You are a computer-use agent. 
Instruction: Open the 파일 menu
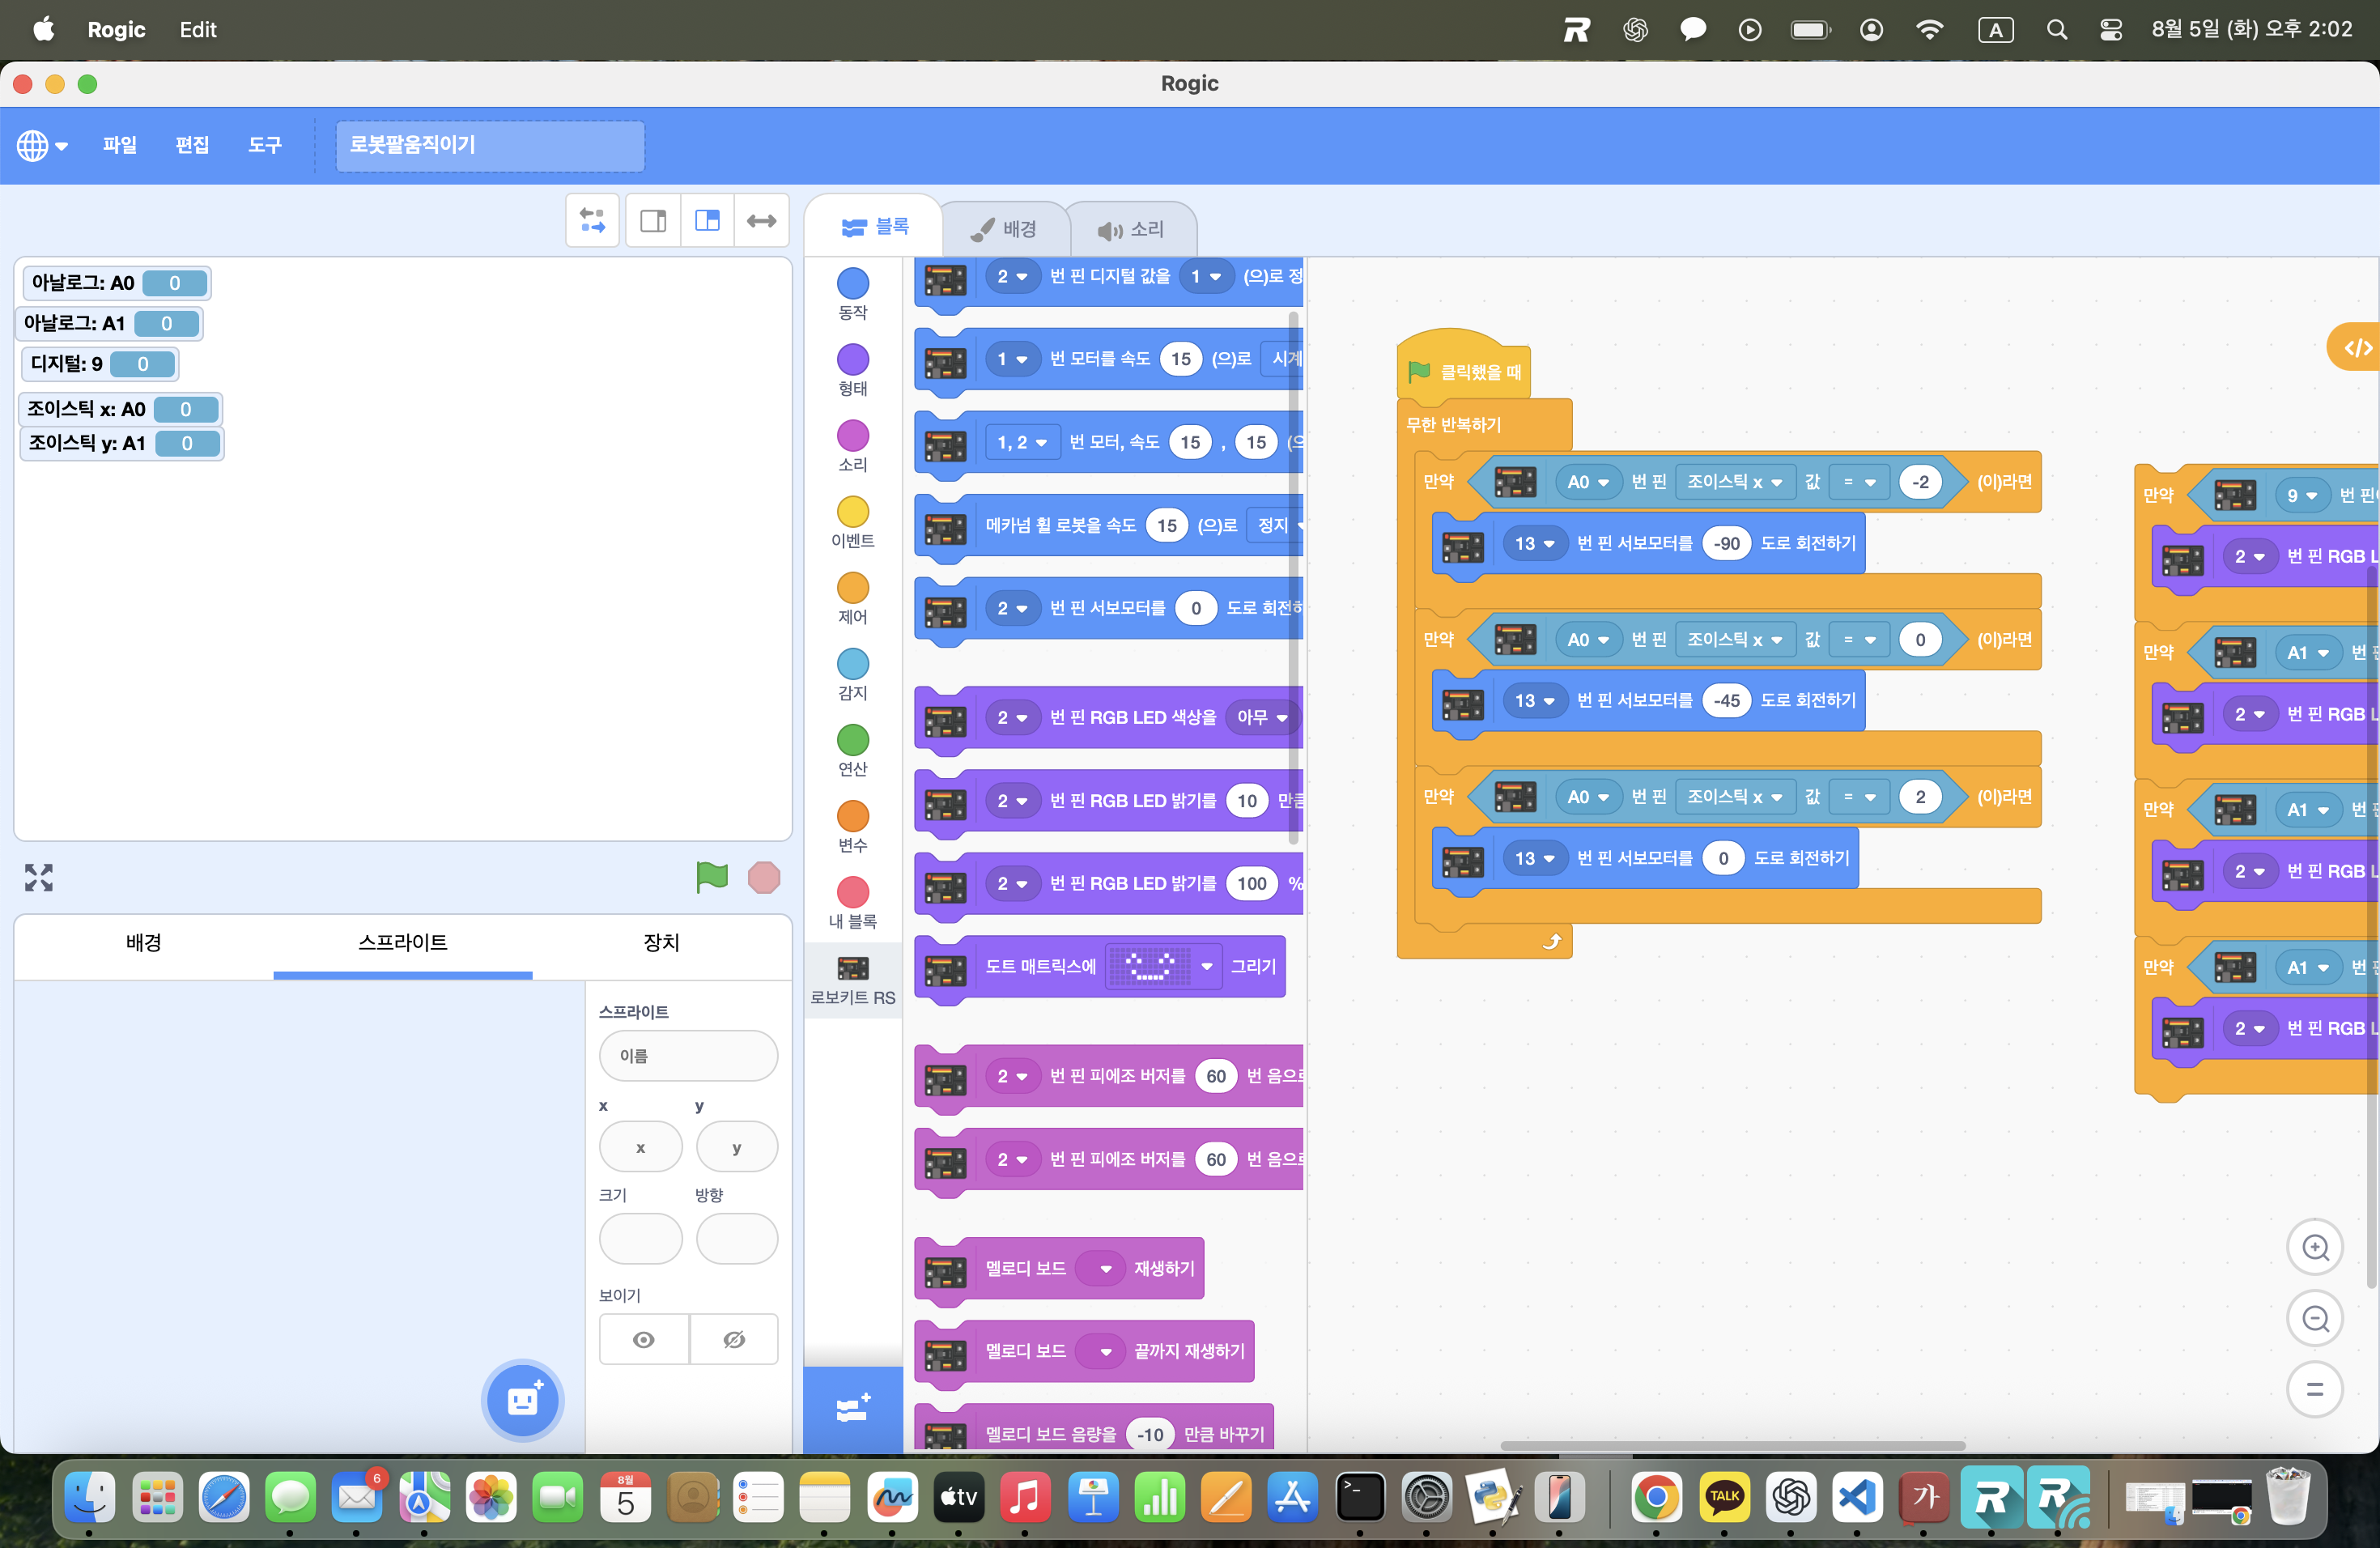[x=119, y=145]
